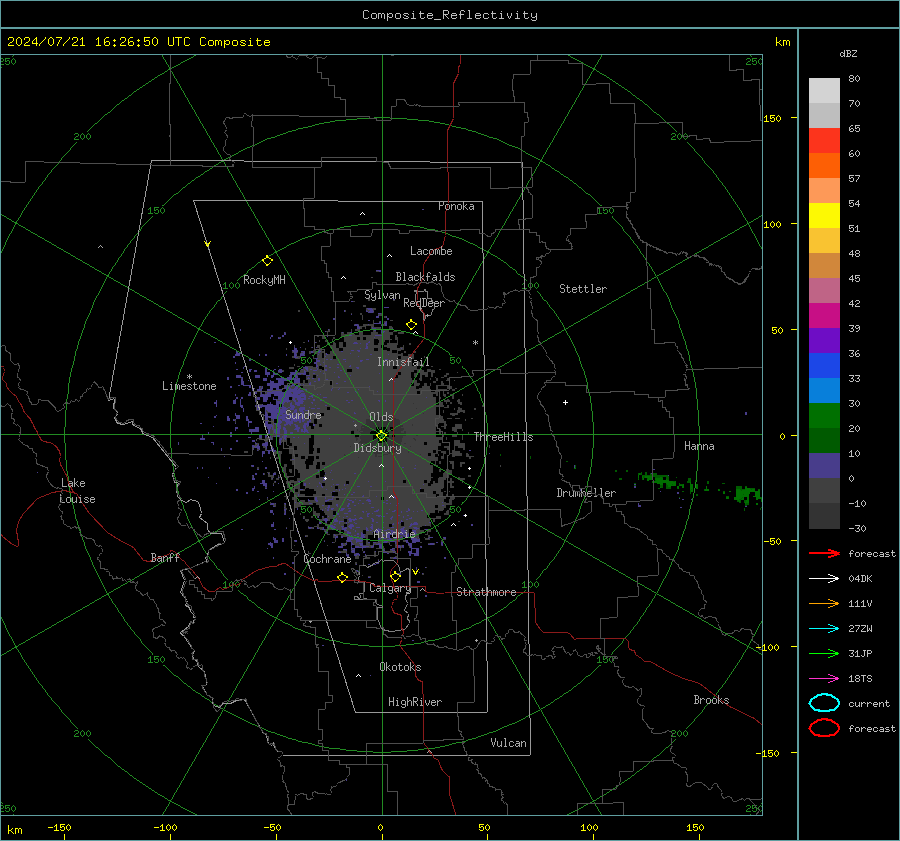Select the magenta 18TS arrow legend icon

click(824, 679)
